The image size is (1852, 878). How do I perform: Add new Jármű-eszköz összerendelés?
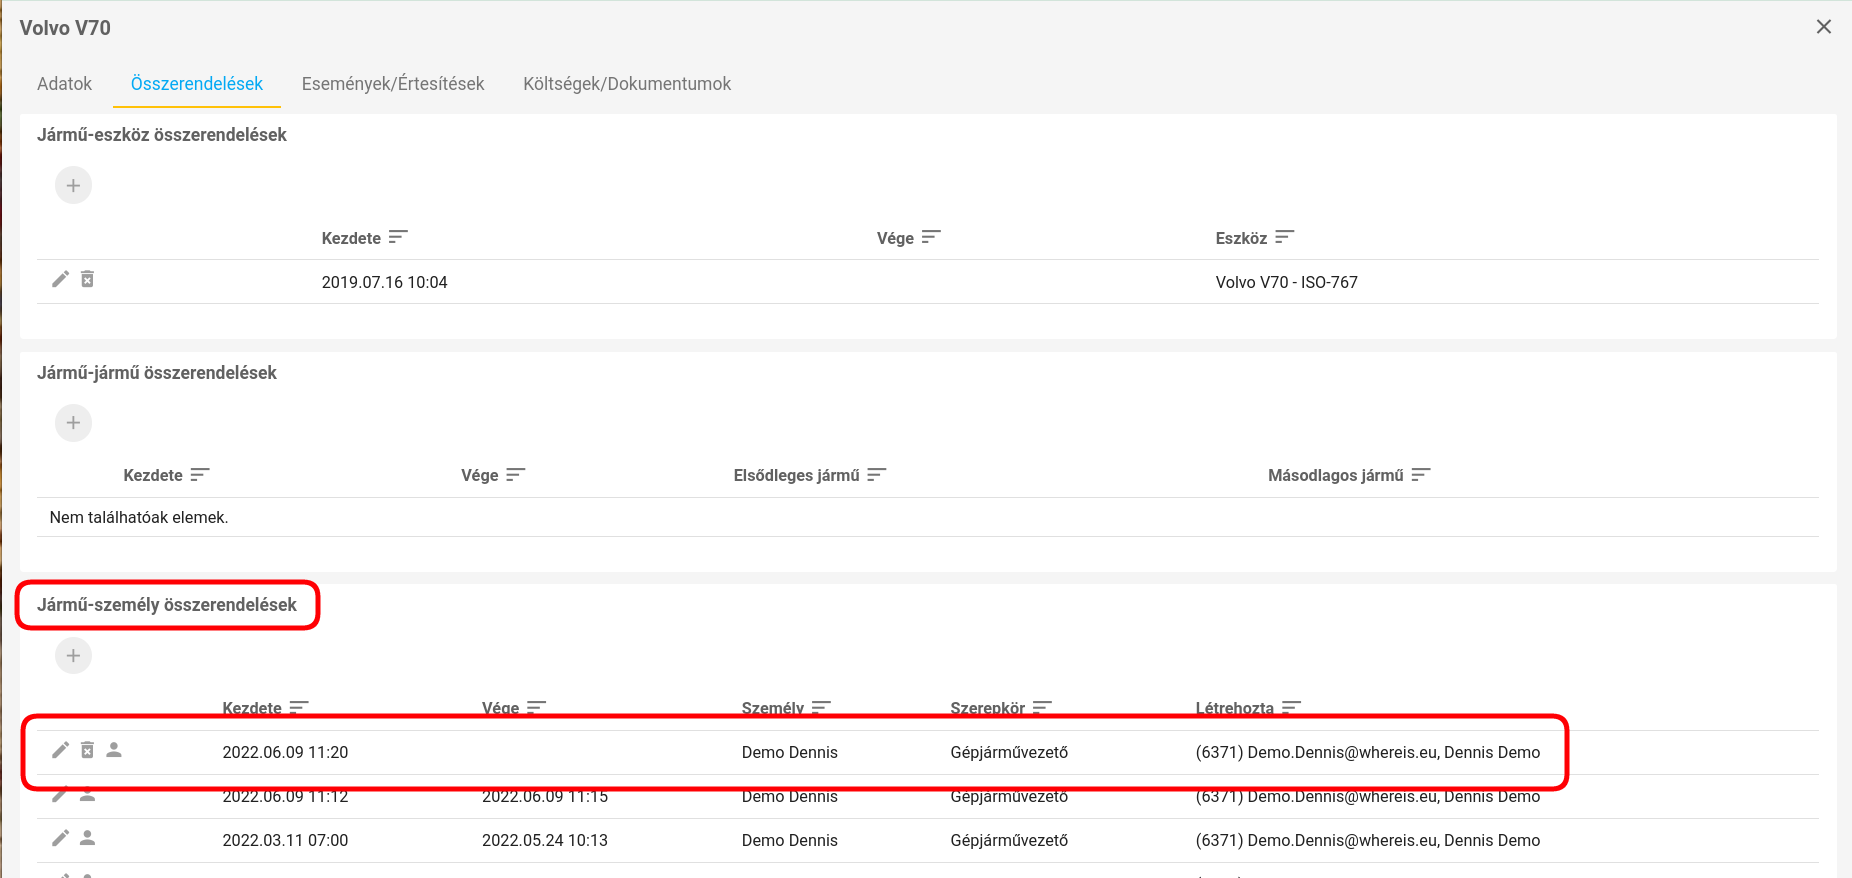[x=73, y=186]
